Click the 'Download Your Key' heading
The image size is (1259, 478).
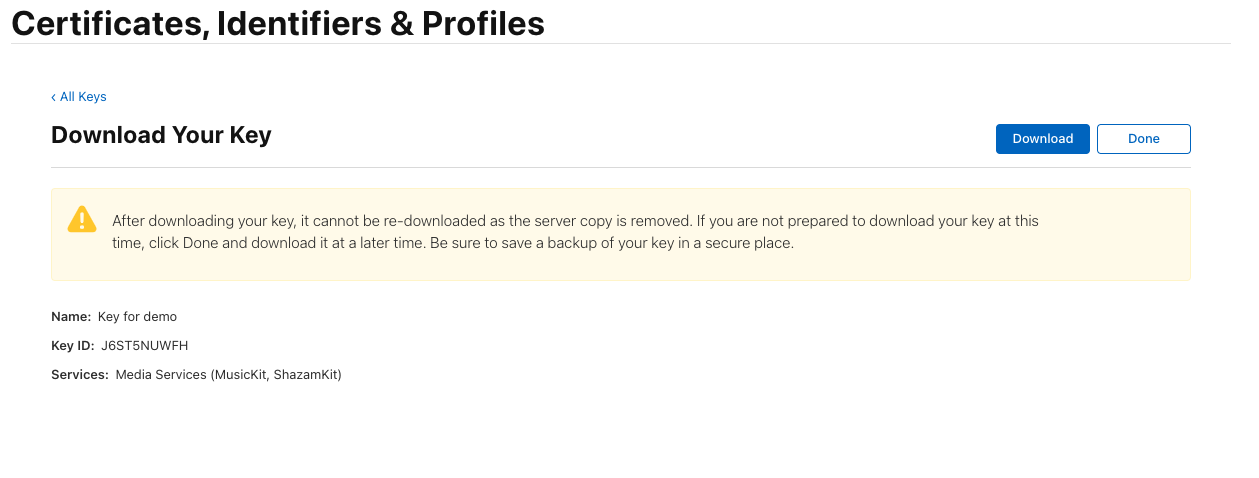(x=161, y=135)
